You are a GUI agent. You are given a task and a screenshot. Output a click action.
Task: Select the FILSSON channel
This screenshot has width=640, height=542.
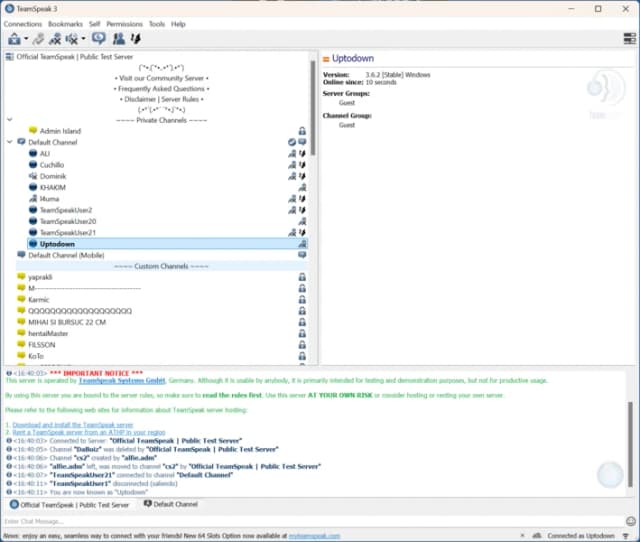point(42,345)
